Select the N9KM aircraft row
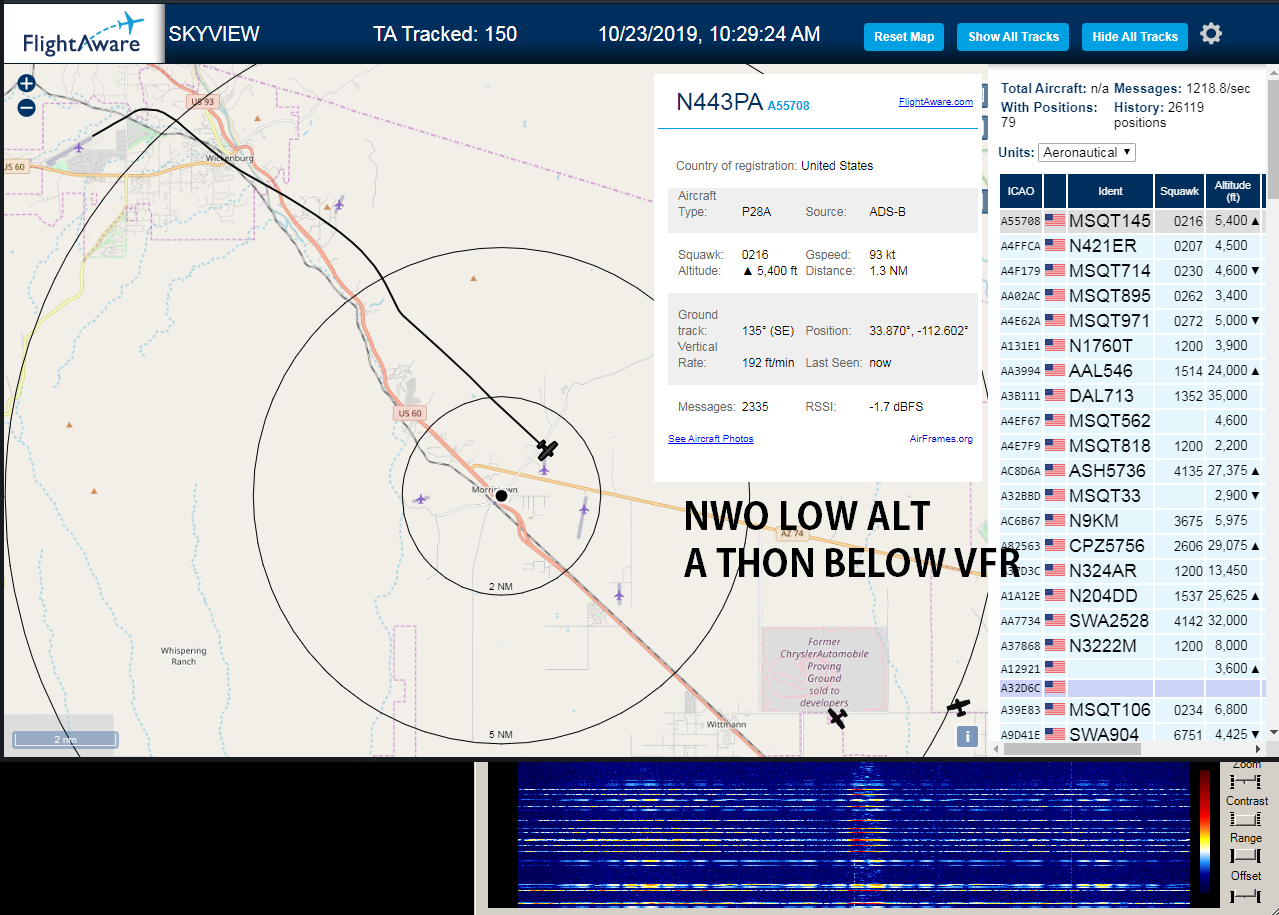This screenshot has height=915, width=1279. click(x=1132, y=520)
